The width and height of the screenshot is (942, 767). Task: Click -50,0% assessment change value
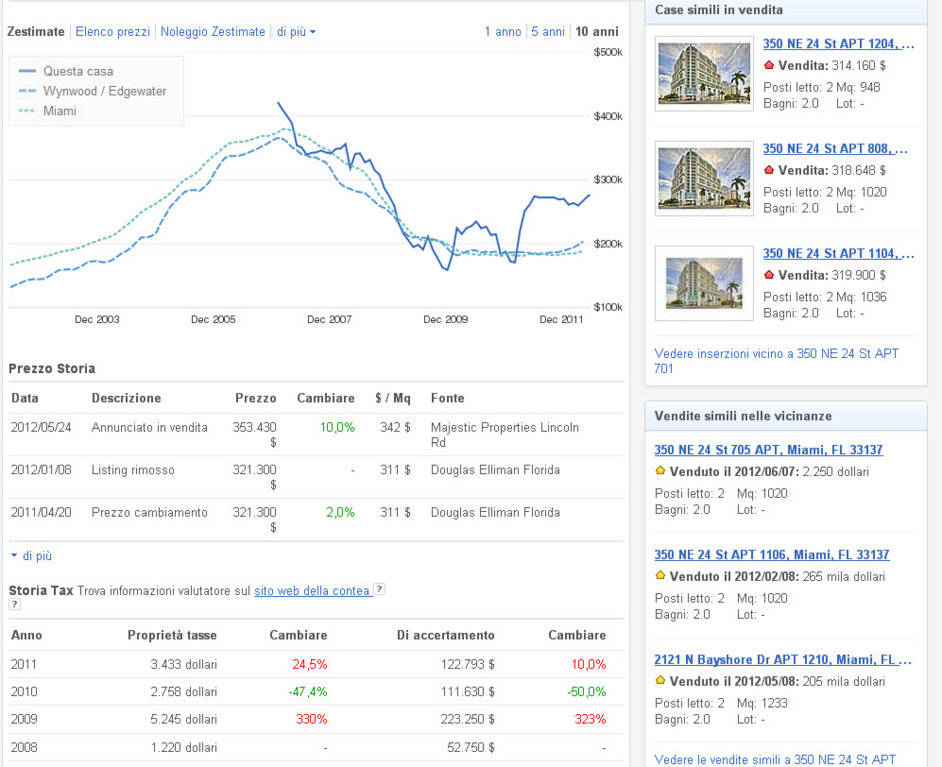pos(586,691)
